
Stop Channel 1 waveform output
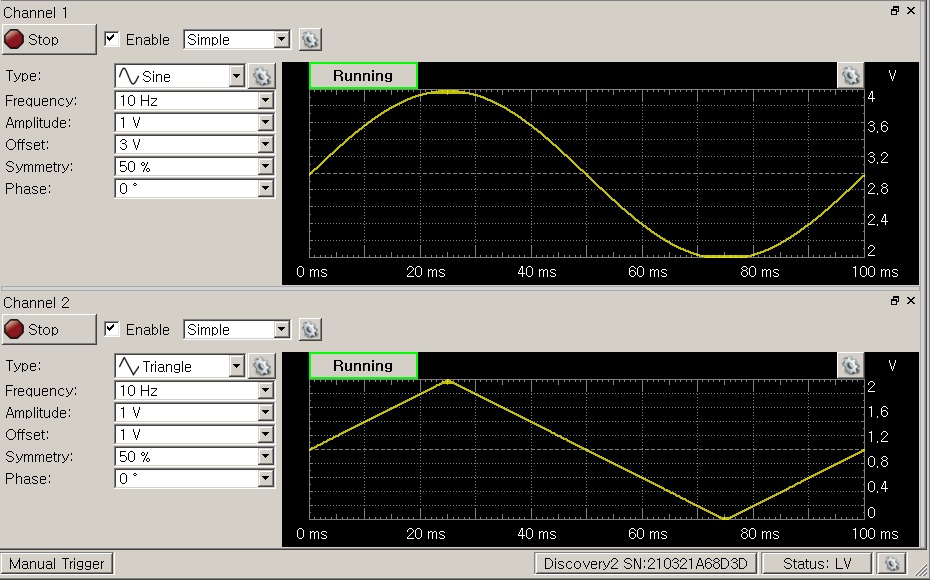49,40
